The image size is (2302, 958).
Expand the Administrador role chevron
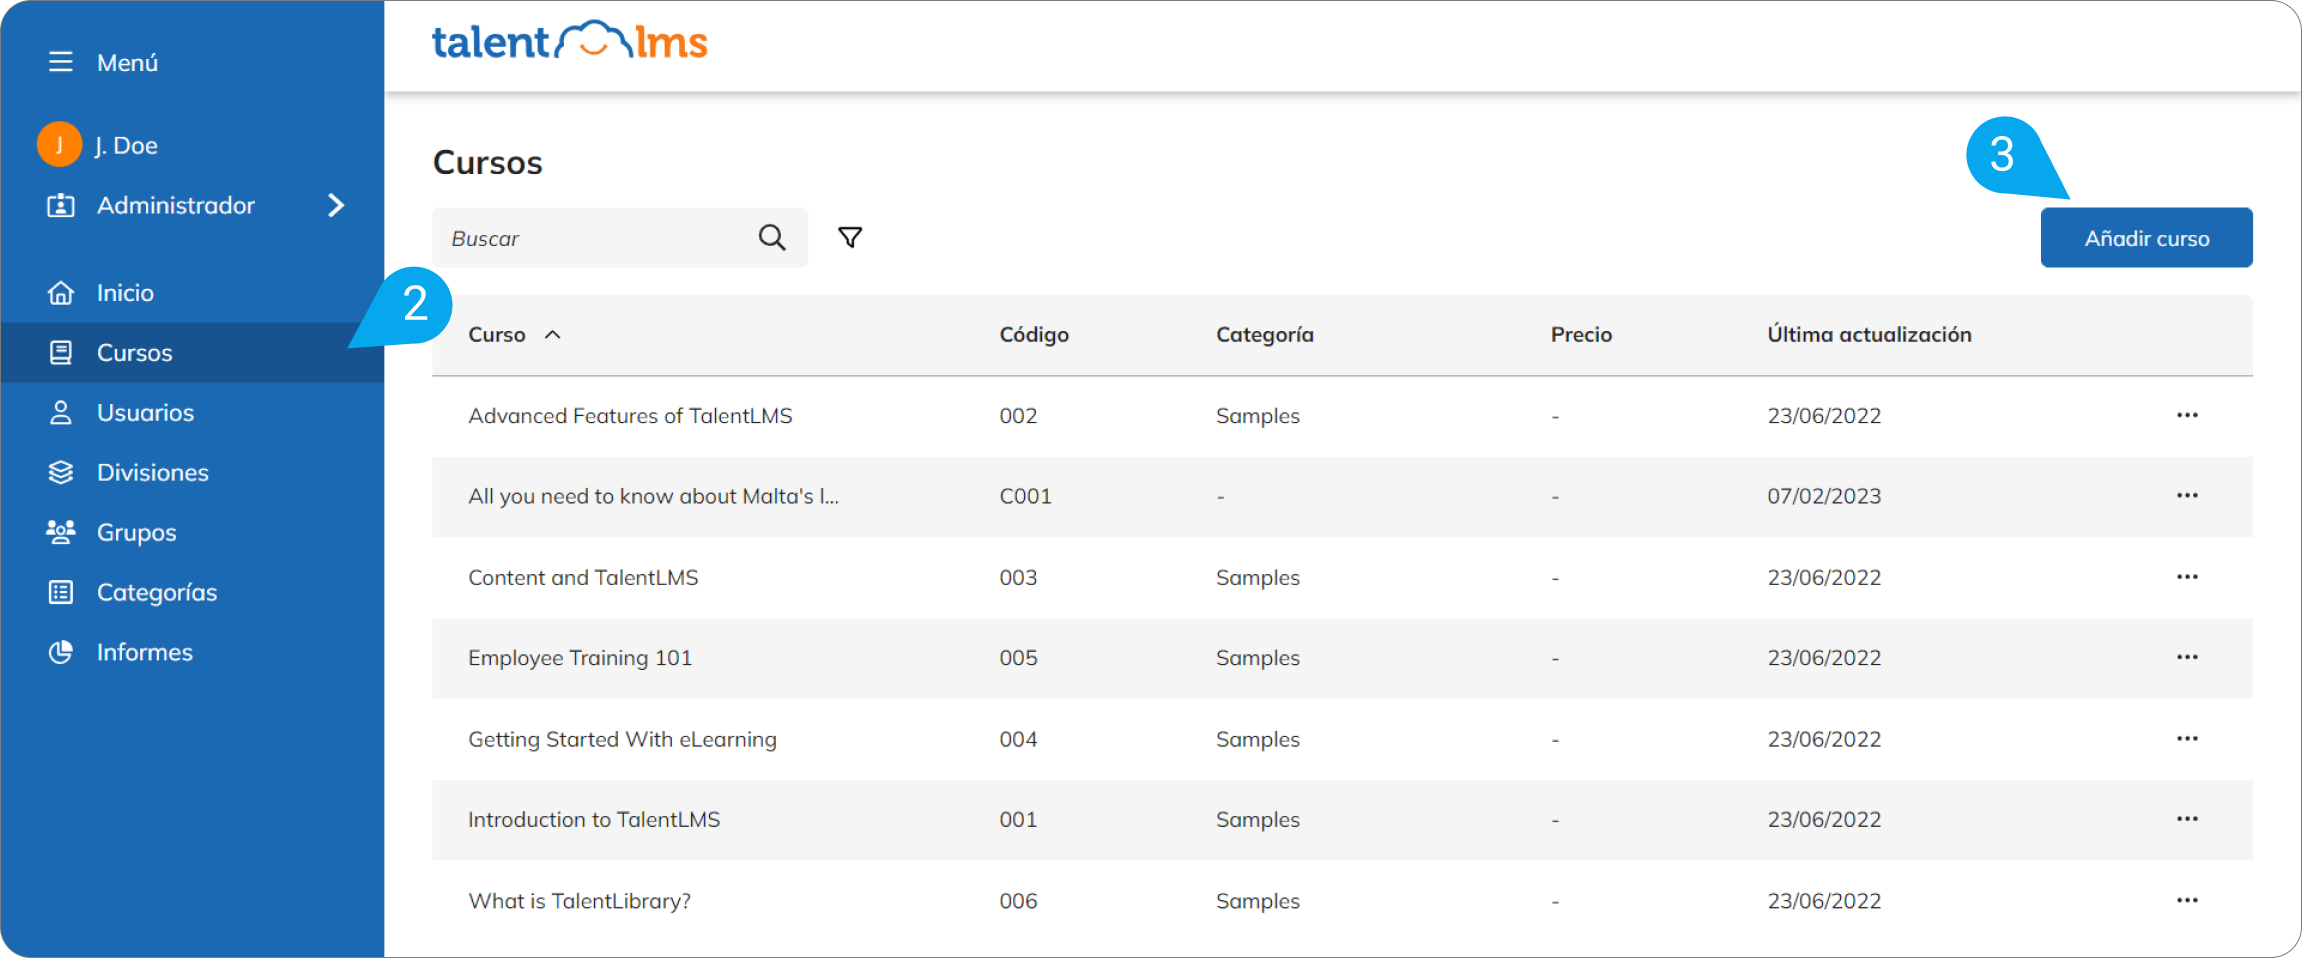336,205
